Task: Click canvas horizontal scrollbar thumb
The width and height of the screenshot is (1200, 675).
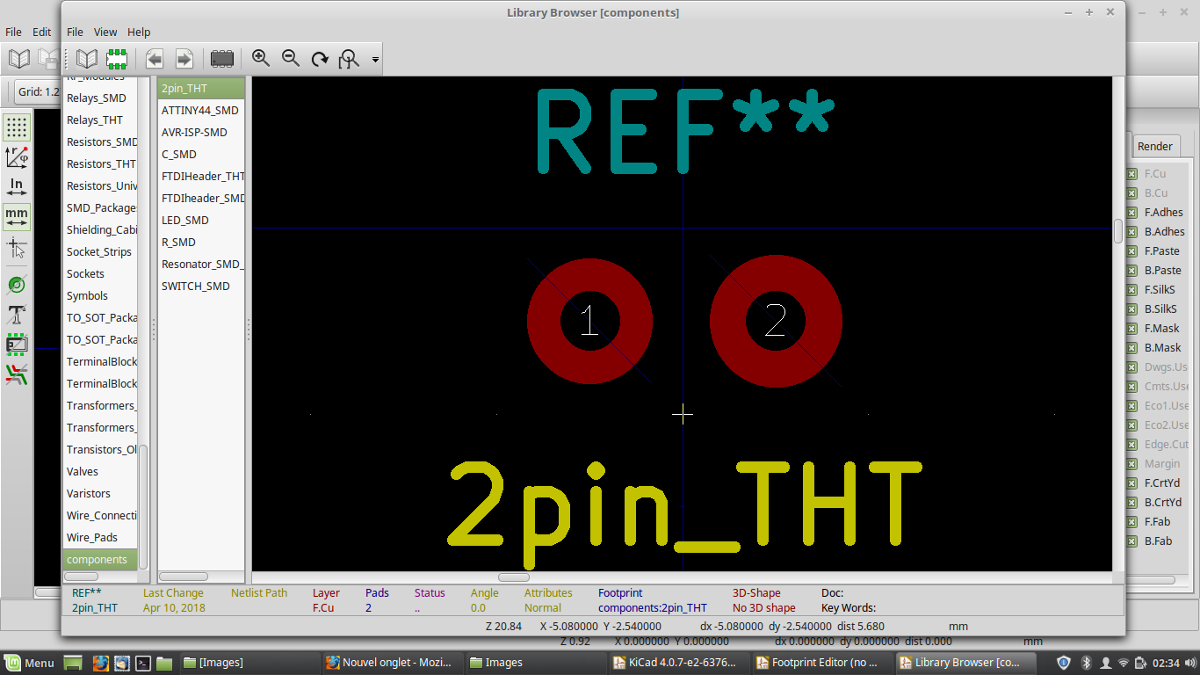Action: pos(514,577)
